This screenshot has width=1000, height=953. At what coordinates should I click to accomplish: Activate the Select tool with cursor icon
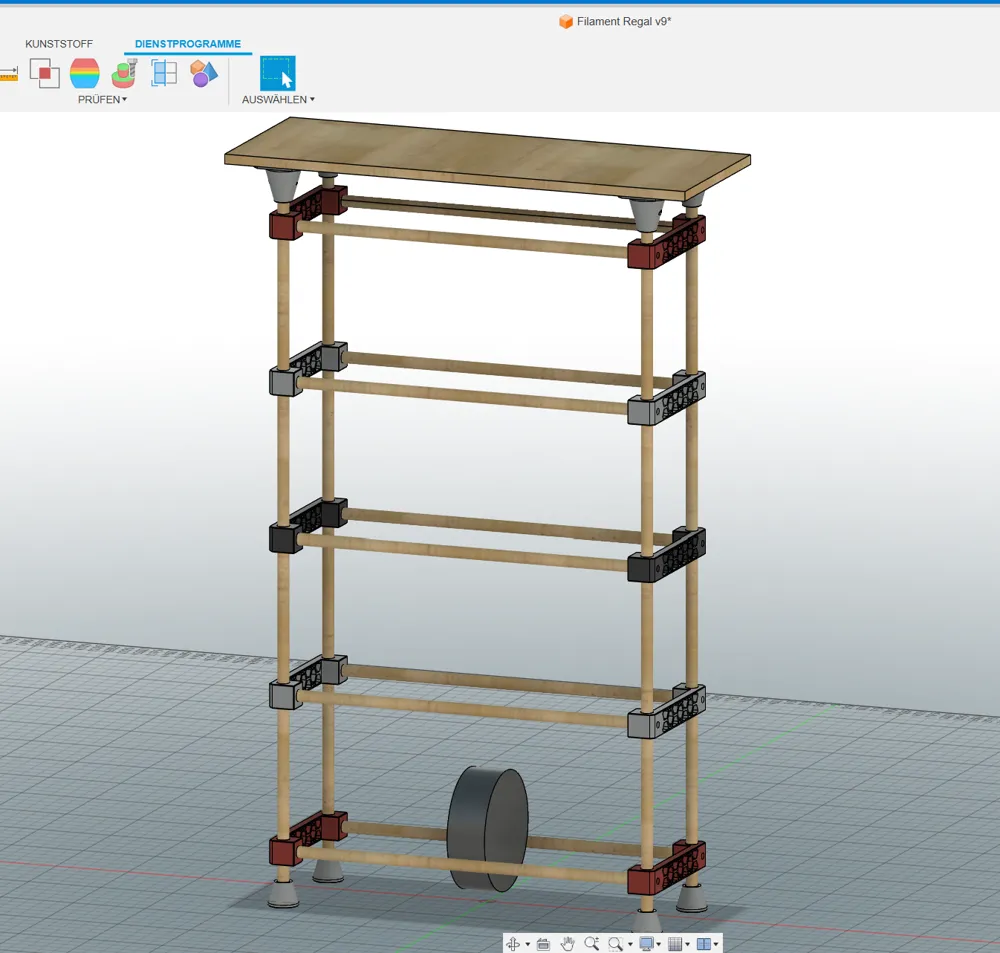click(x=278, y=73)
